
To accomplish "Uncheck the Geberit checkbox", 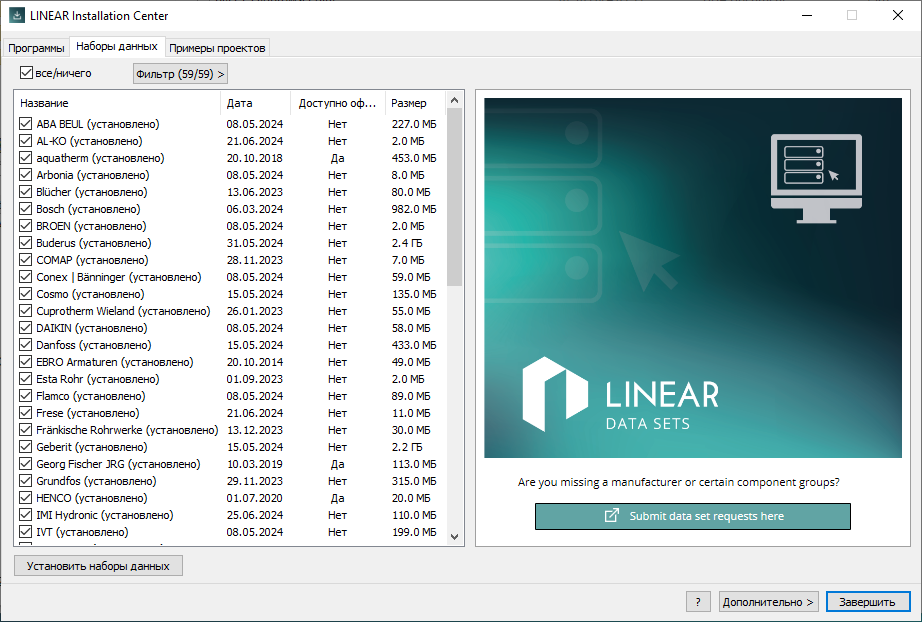I will 25,447.
